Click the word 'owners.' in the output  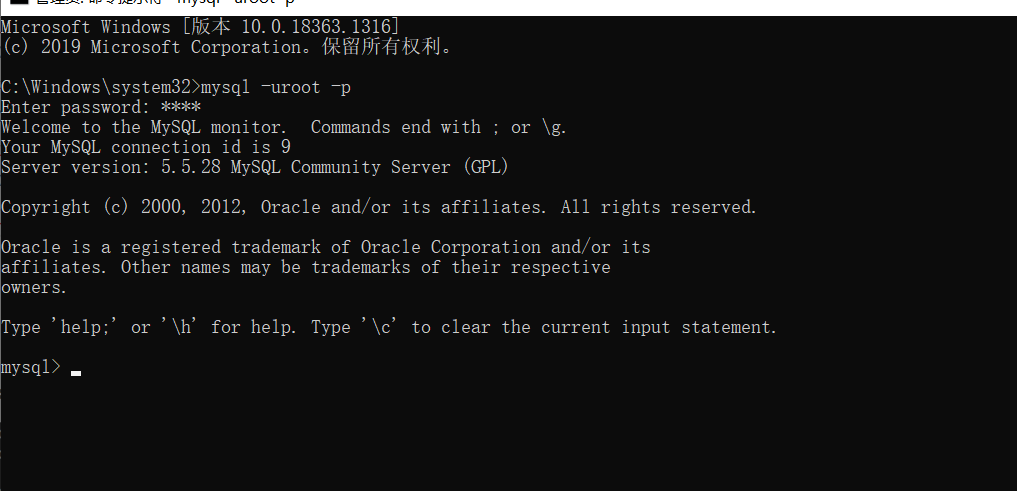(x=34, y=287)
